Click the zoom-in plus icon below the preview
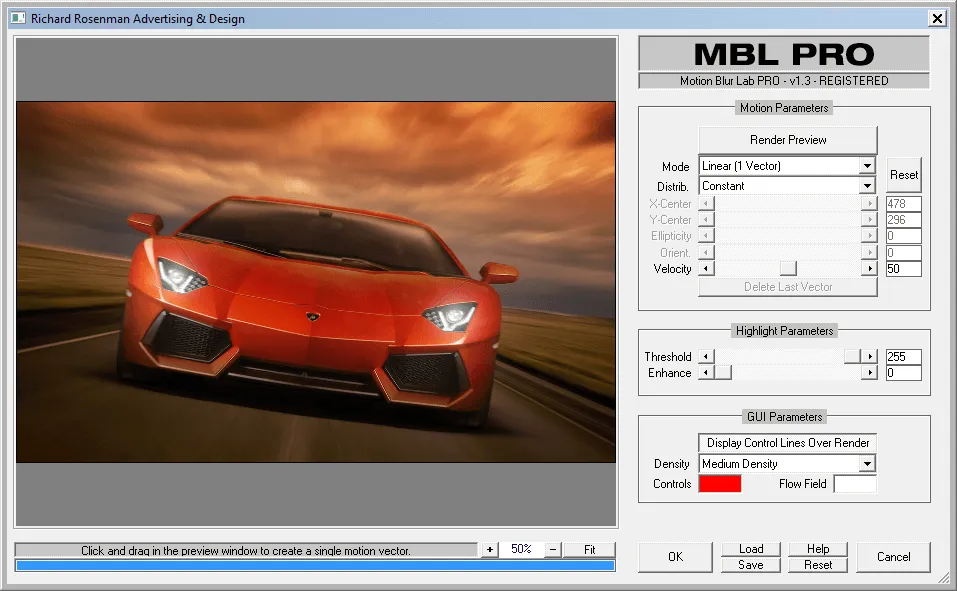Viewport: 957px width, 591px height. click(489, 549)
